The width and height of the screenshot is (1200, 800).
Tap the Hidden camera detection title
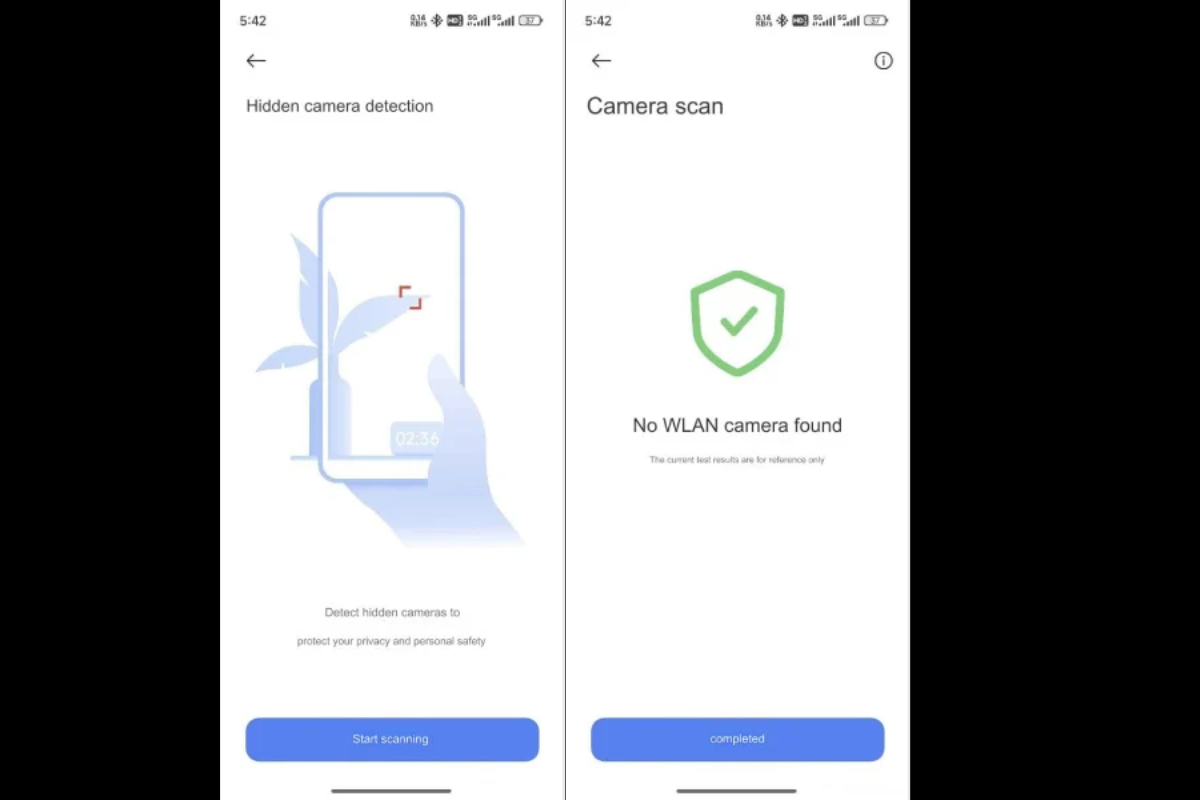340,106
